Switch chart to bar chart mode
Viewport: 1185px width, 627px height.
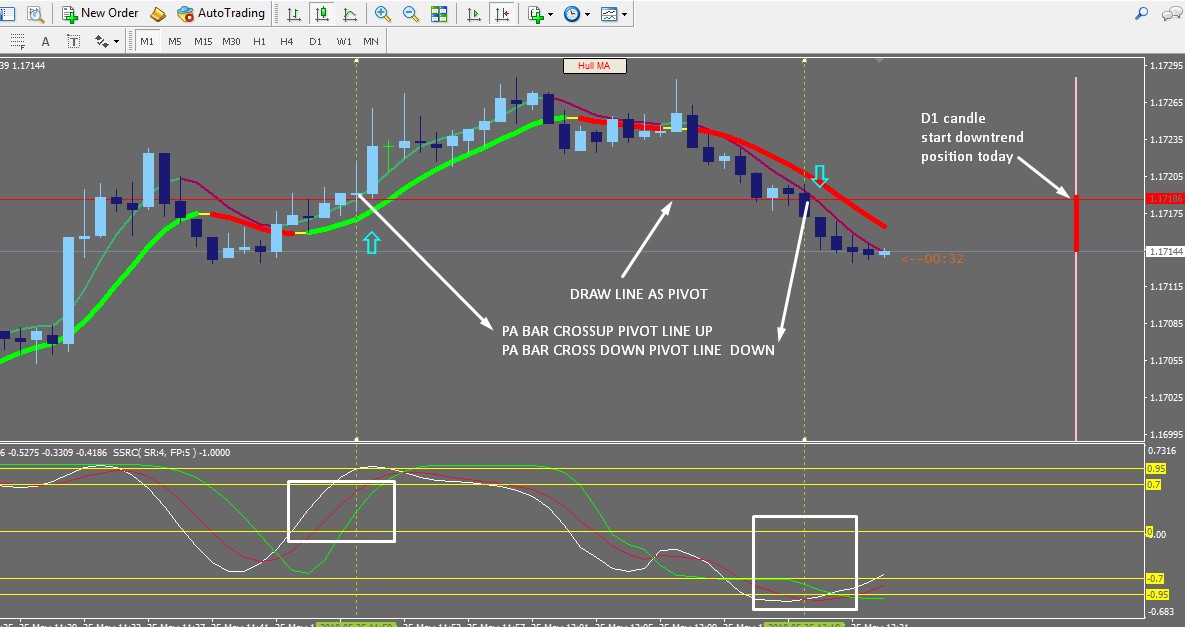click(294, 14)
